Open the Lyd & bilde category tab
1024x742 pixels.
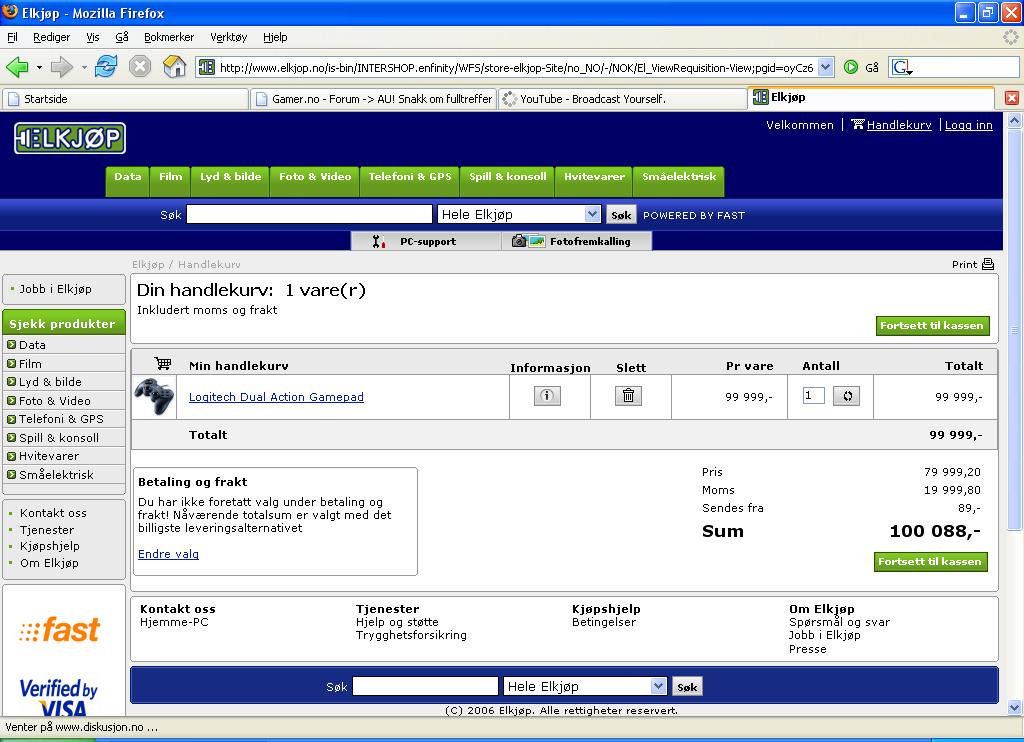coord(231,180)
